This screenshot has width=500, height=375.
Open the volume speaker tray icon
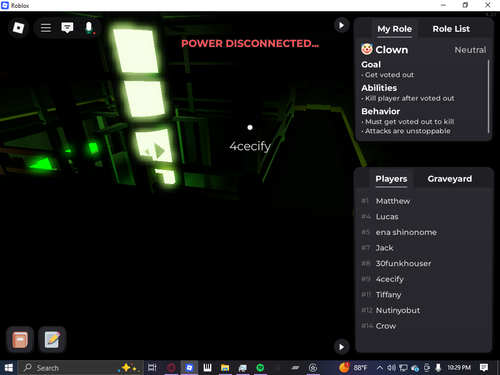[x=391, y=368]
